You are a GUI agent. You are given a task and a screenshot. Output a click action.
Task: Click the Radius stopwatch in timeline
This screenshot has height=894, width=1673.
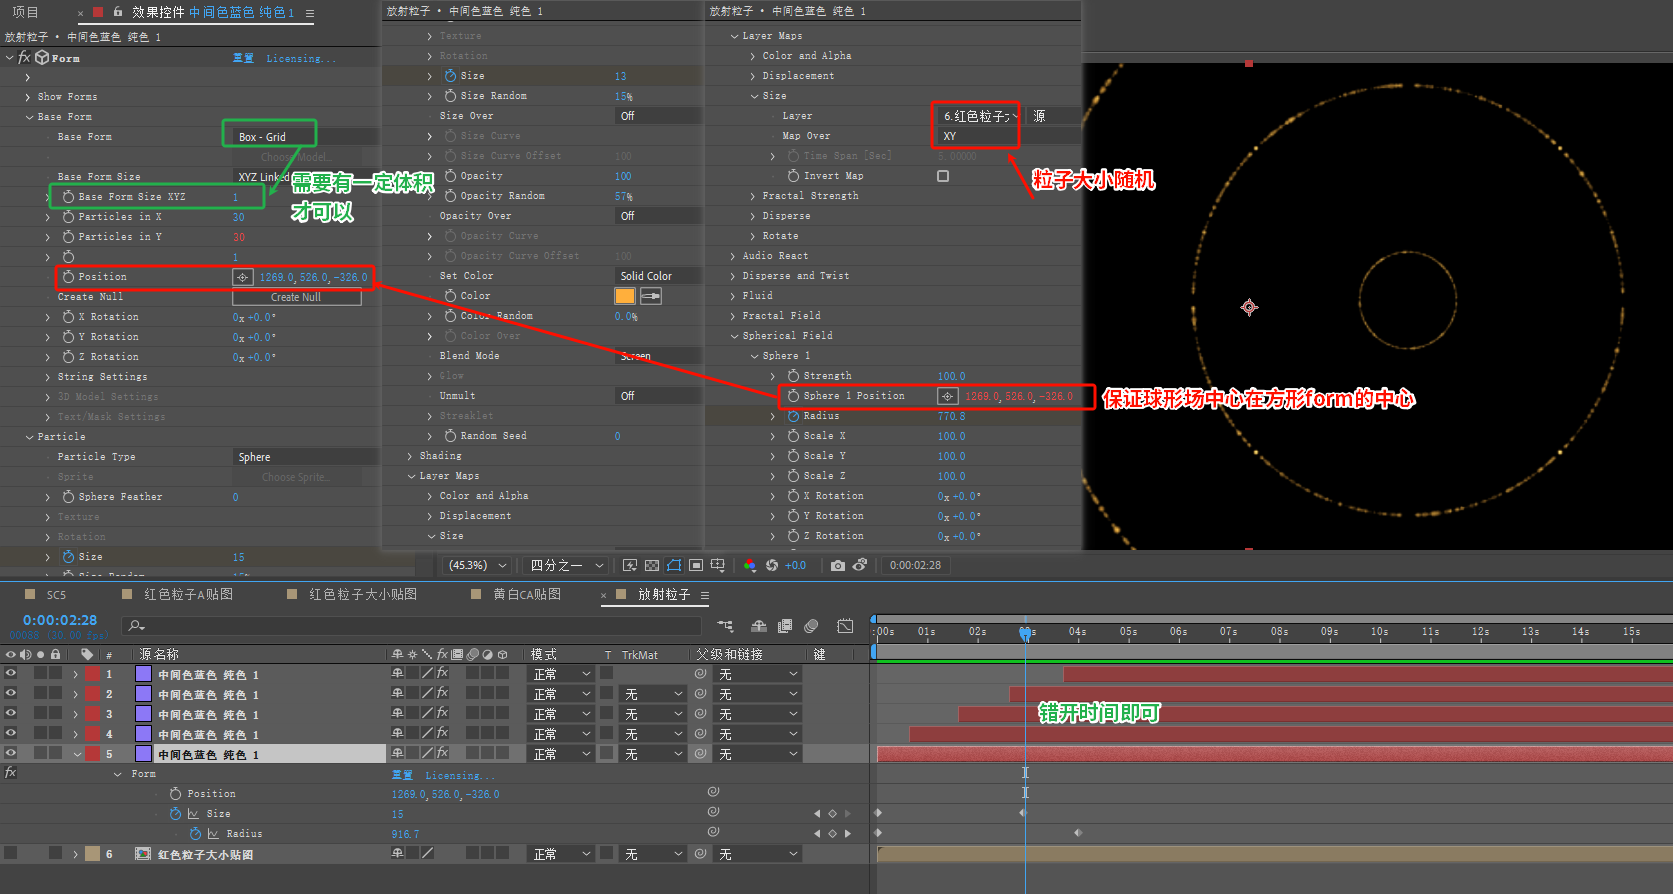click(195, 834)
